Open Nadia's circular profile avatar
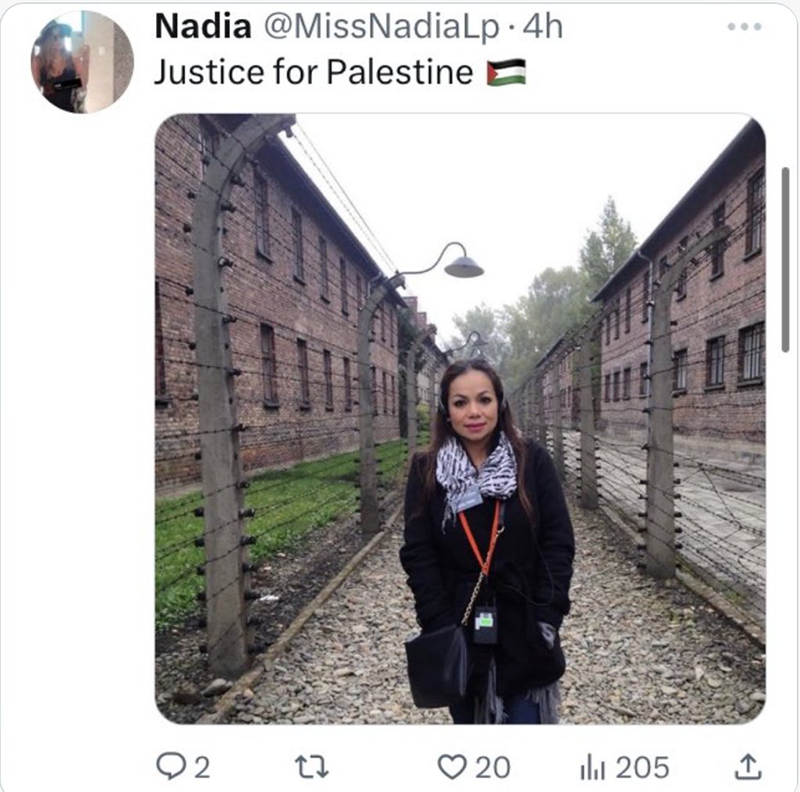 point(82,62)
